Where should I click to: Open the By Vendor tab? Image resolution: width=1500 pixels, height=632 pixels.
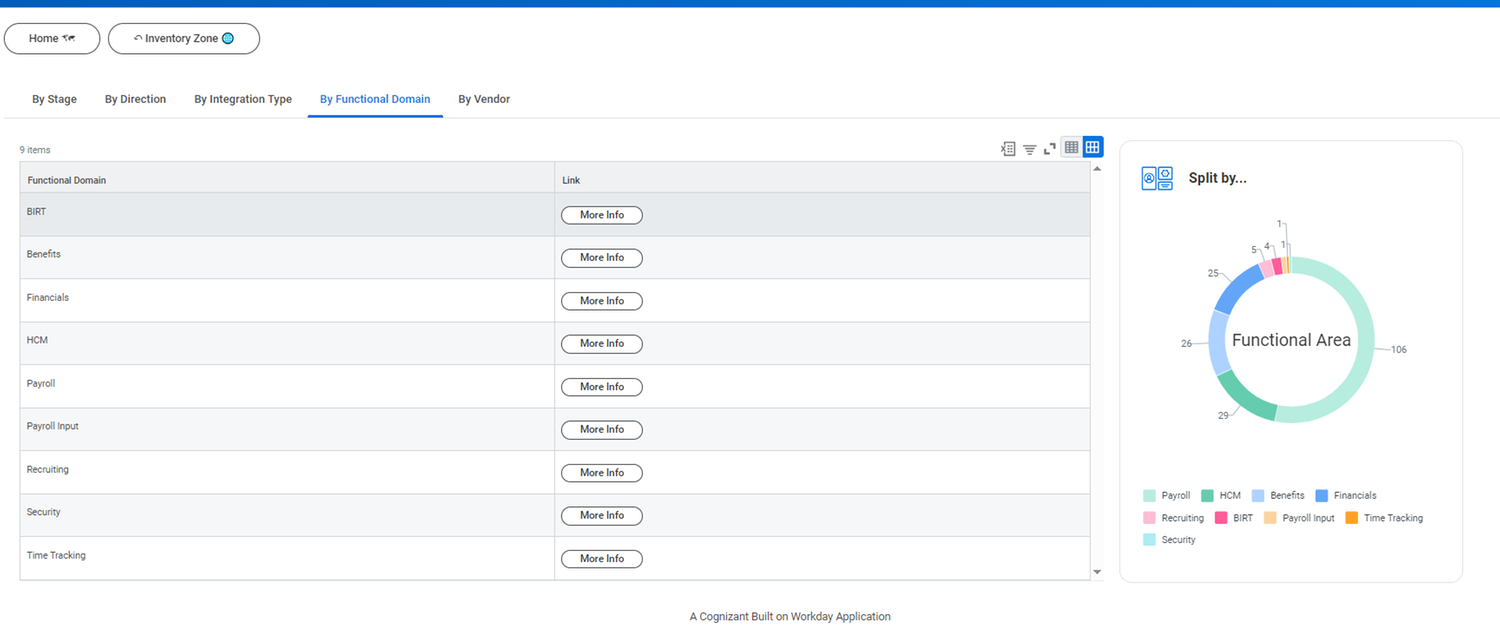(x=484, y=99)
